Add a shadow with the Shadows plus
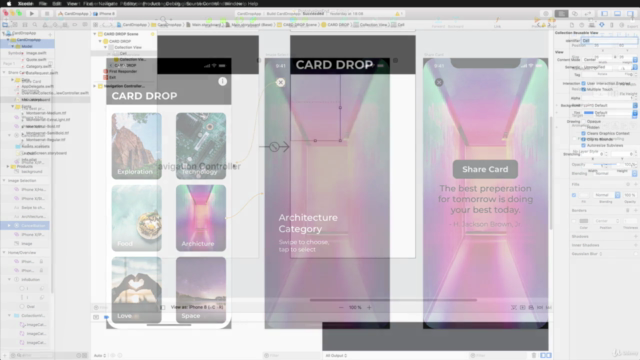Image resolution: width=640 pixels, height=360 pixels. 636,236
